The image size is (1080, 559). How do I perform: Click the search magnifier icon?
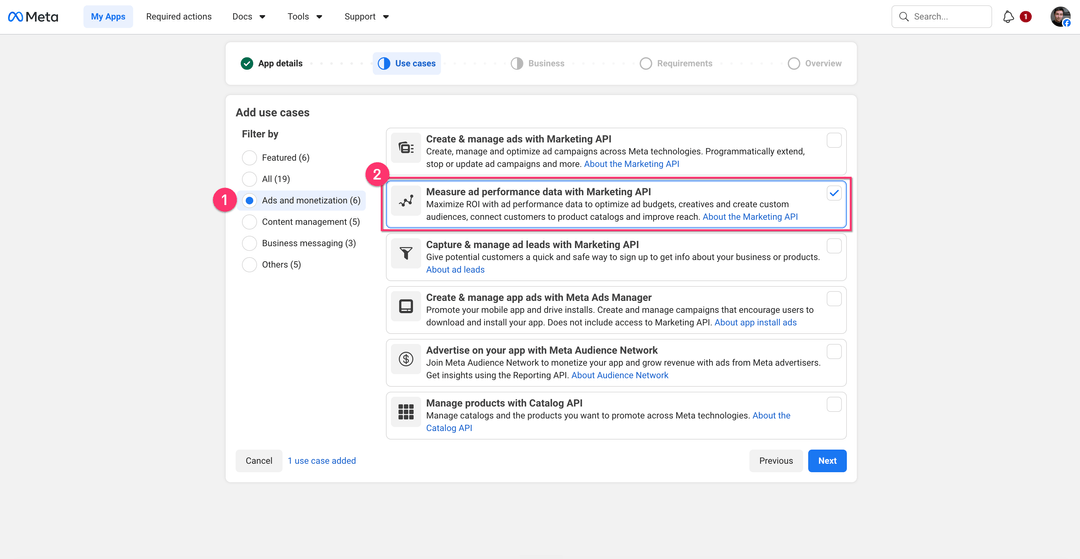904,17
